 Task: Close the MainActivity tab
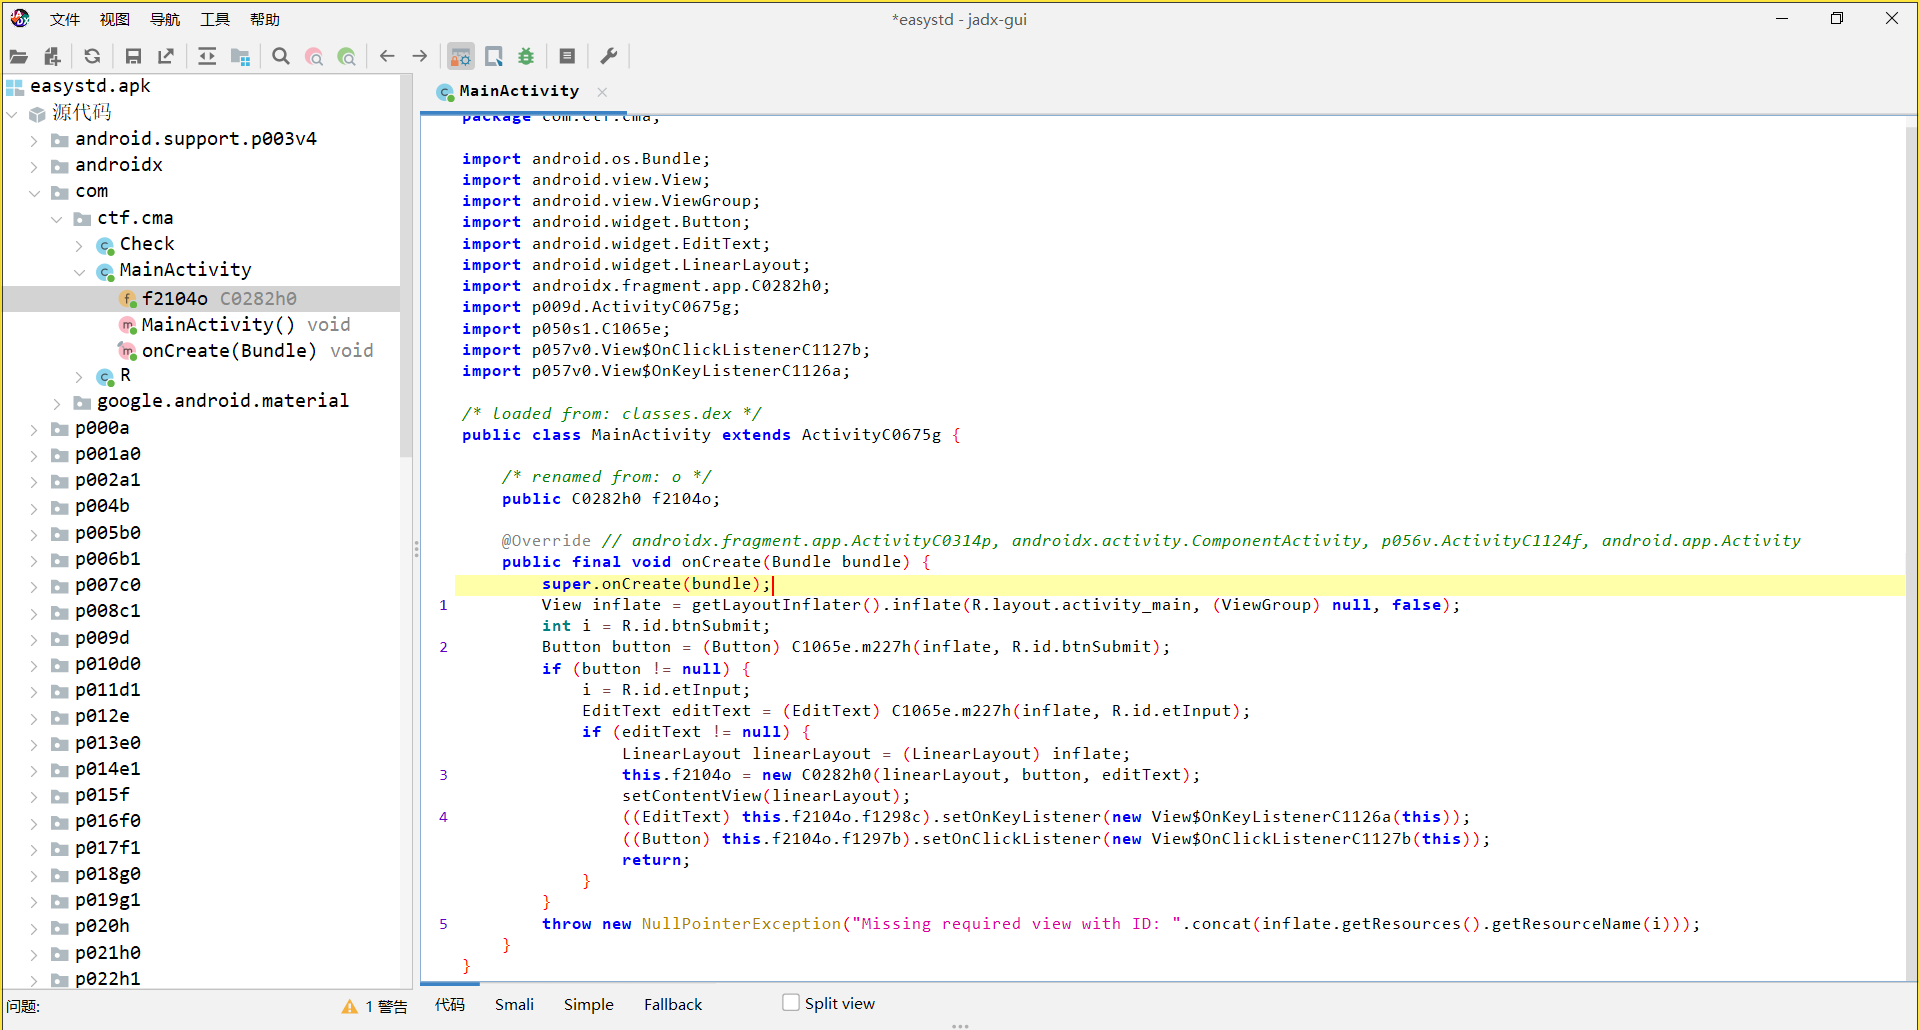click(602, 92)
